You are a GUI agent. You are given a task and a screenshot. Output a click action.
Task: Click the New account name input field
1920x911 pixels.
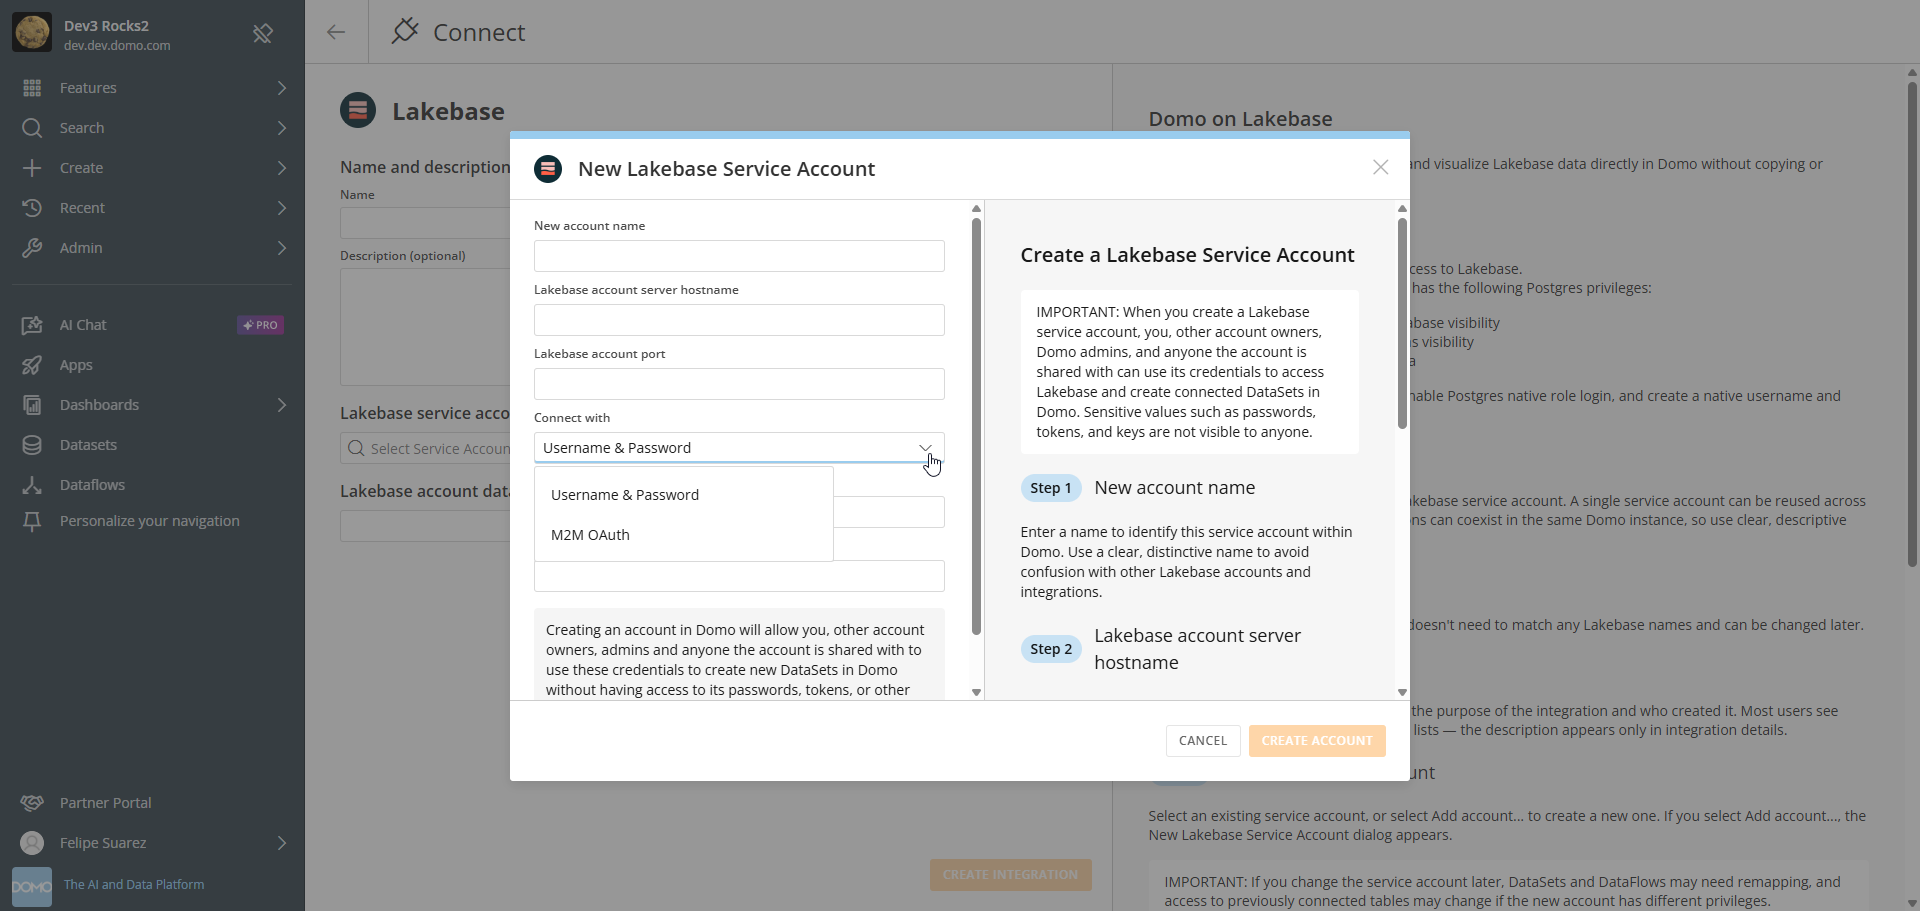coord(739,256)
